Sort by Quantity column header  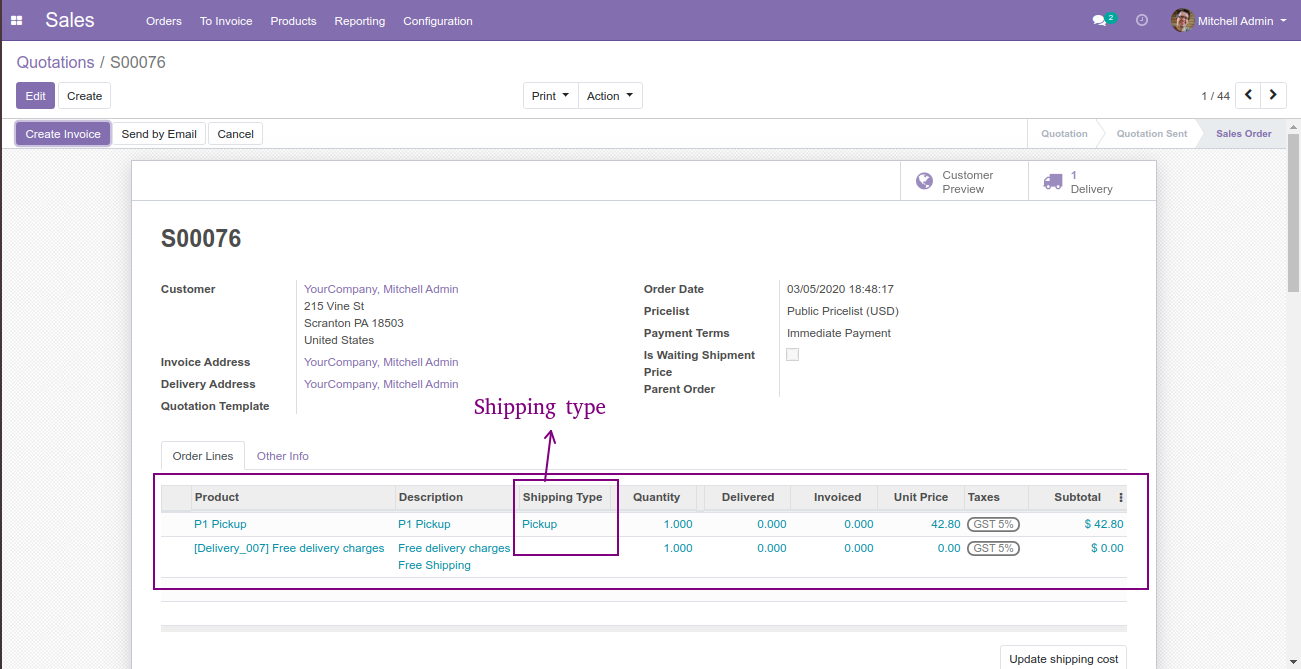pos(657,497)
